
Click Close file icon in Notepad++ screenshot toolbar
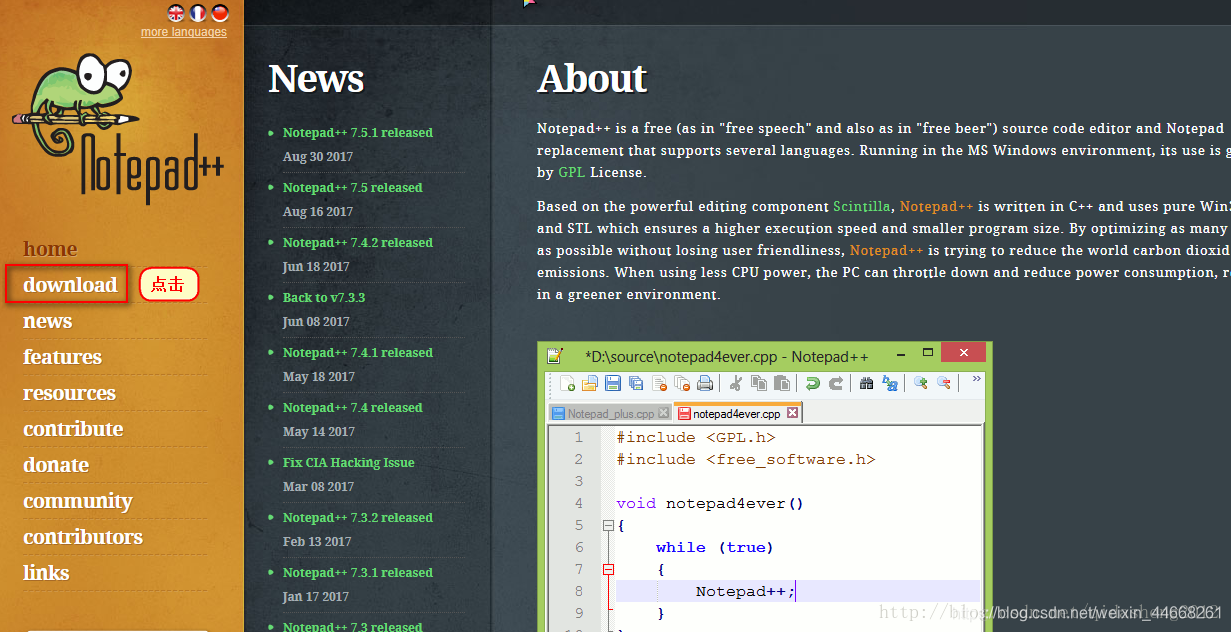click(x=659, y=383)
